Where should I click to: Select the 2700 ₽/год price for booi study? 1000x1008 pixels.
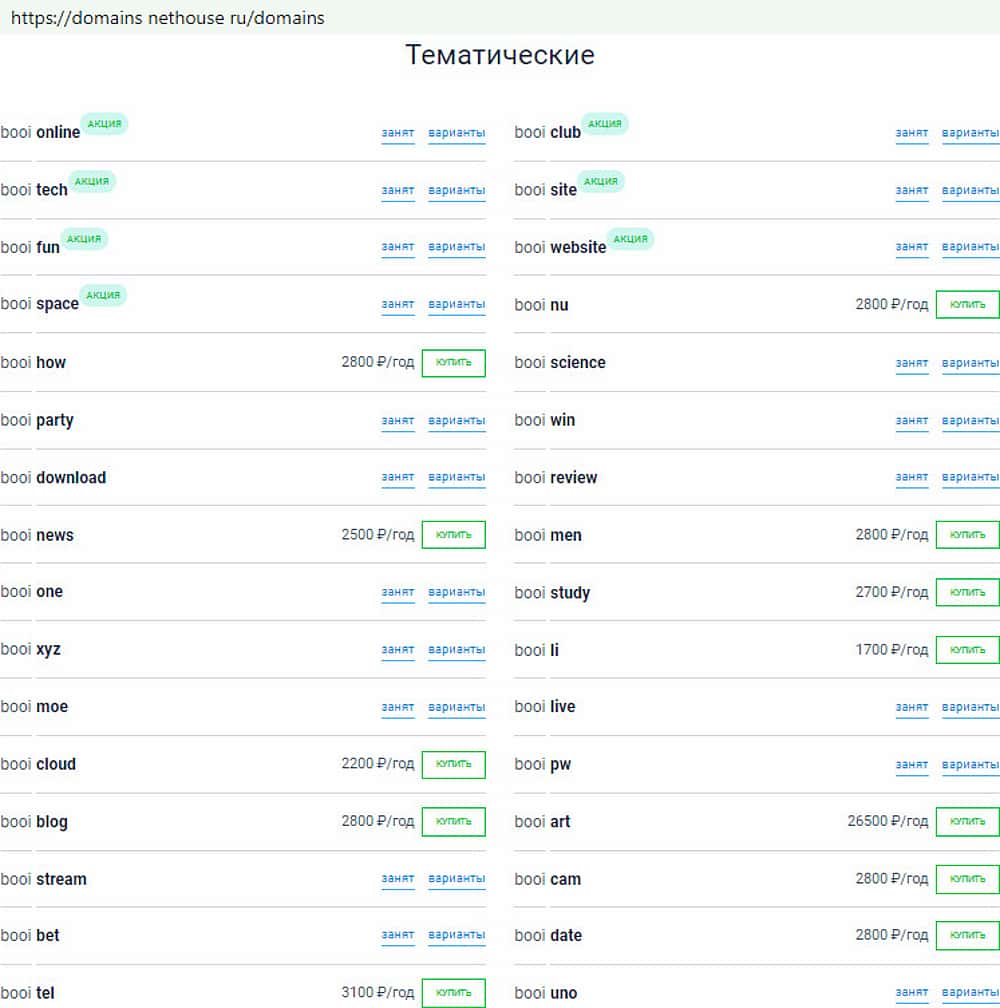click(891, 592)
